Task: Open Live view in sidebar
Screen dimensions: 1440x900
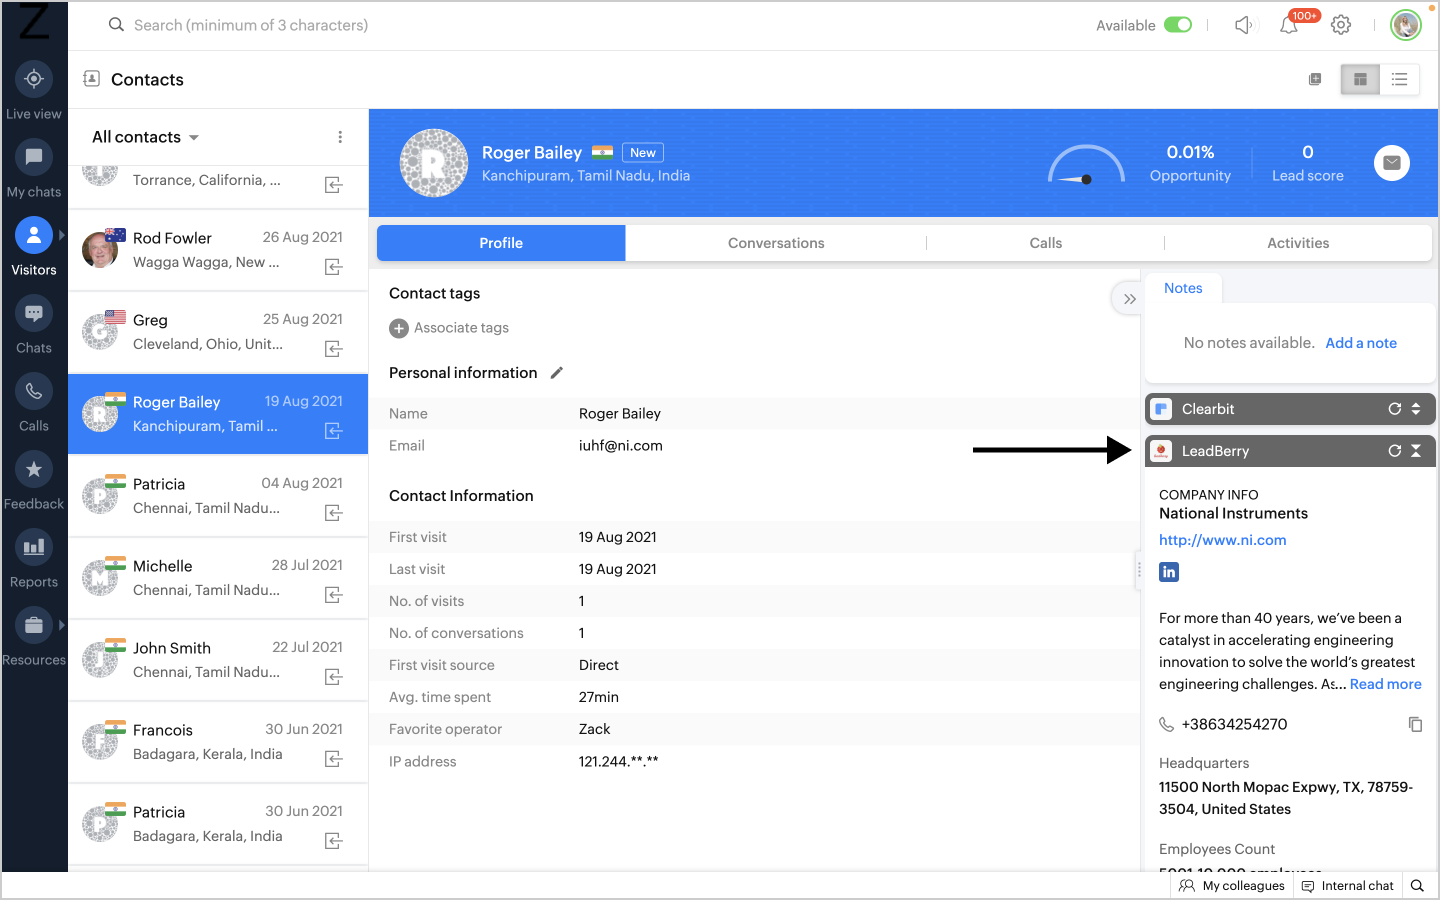Action: pyautogui.click(x=33, y=90)
